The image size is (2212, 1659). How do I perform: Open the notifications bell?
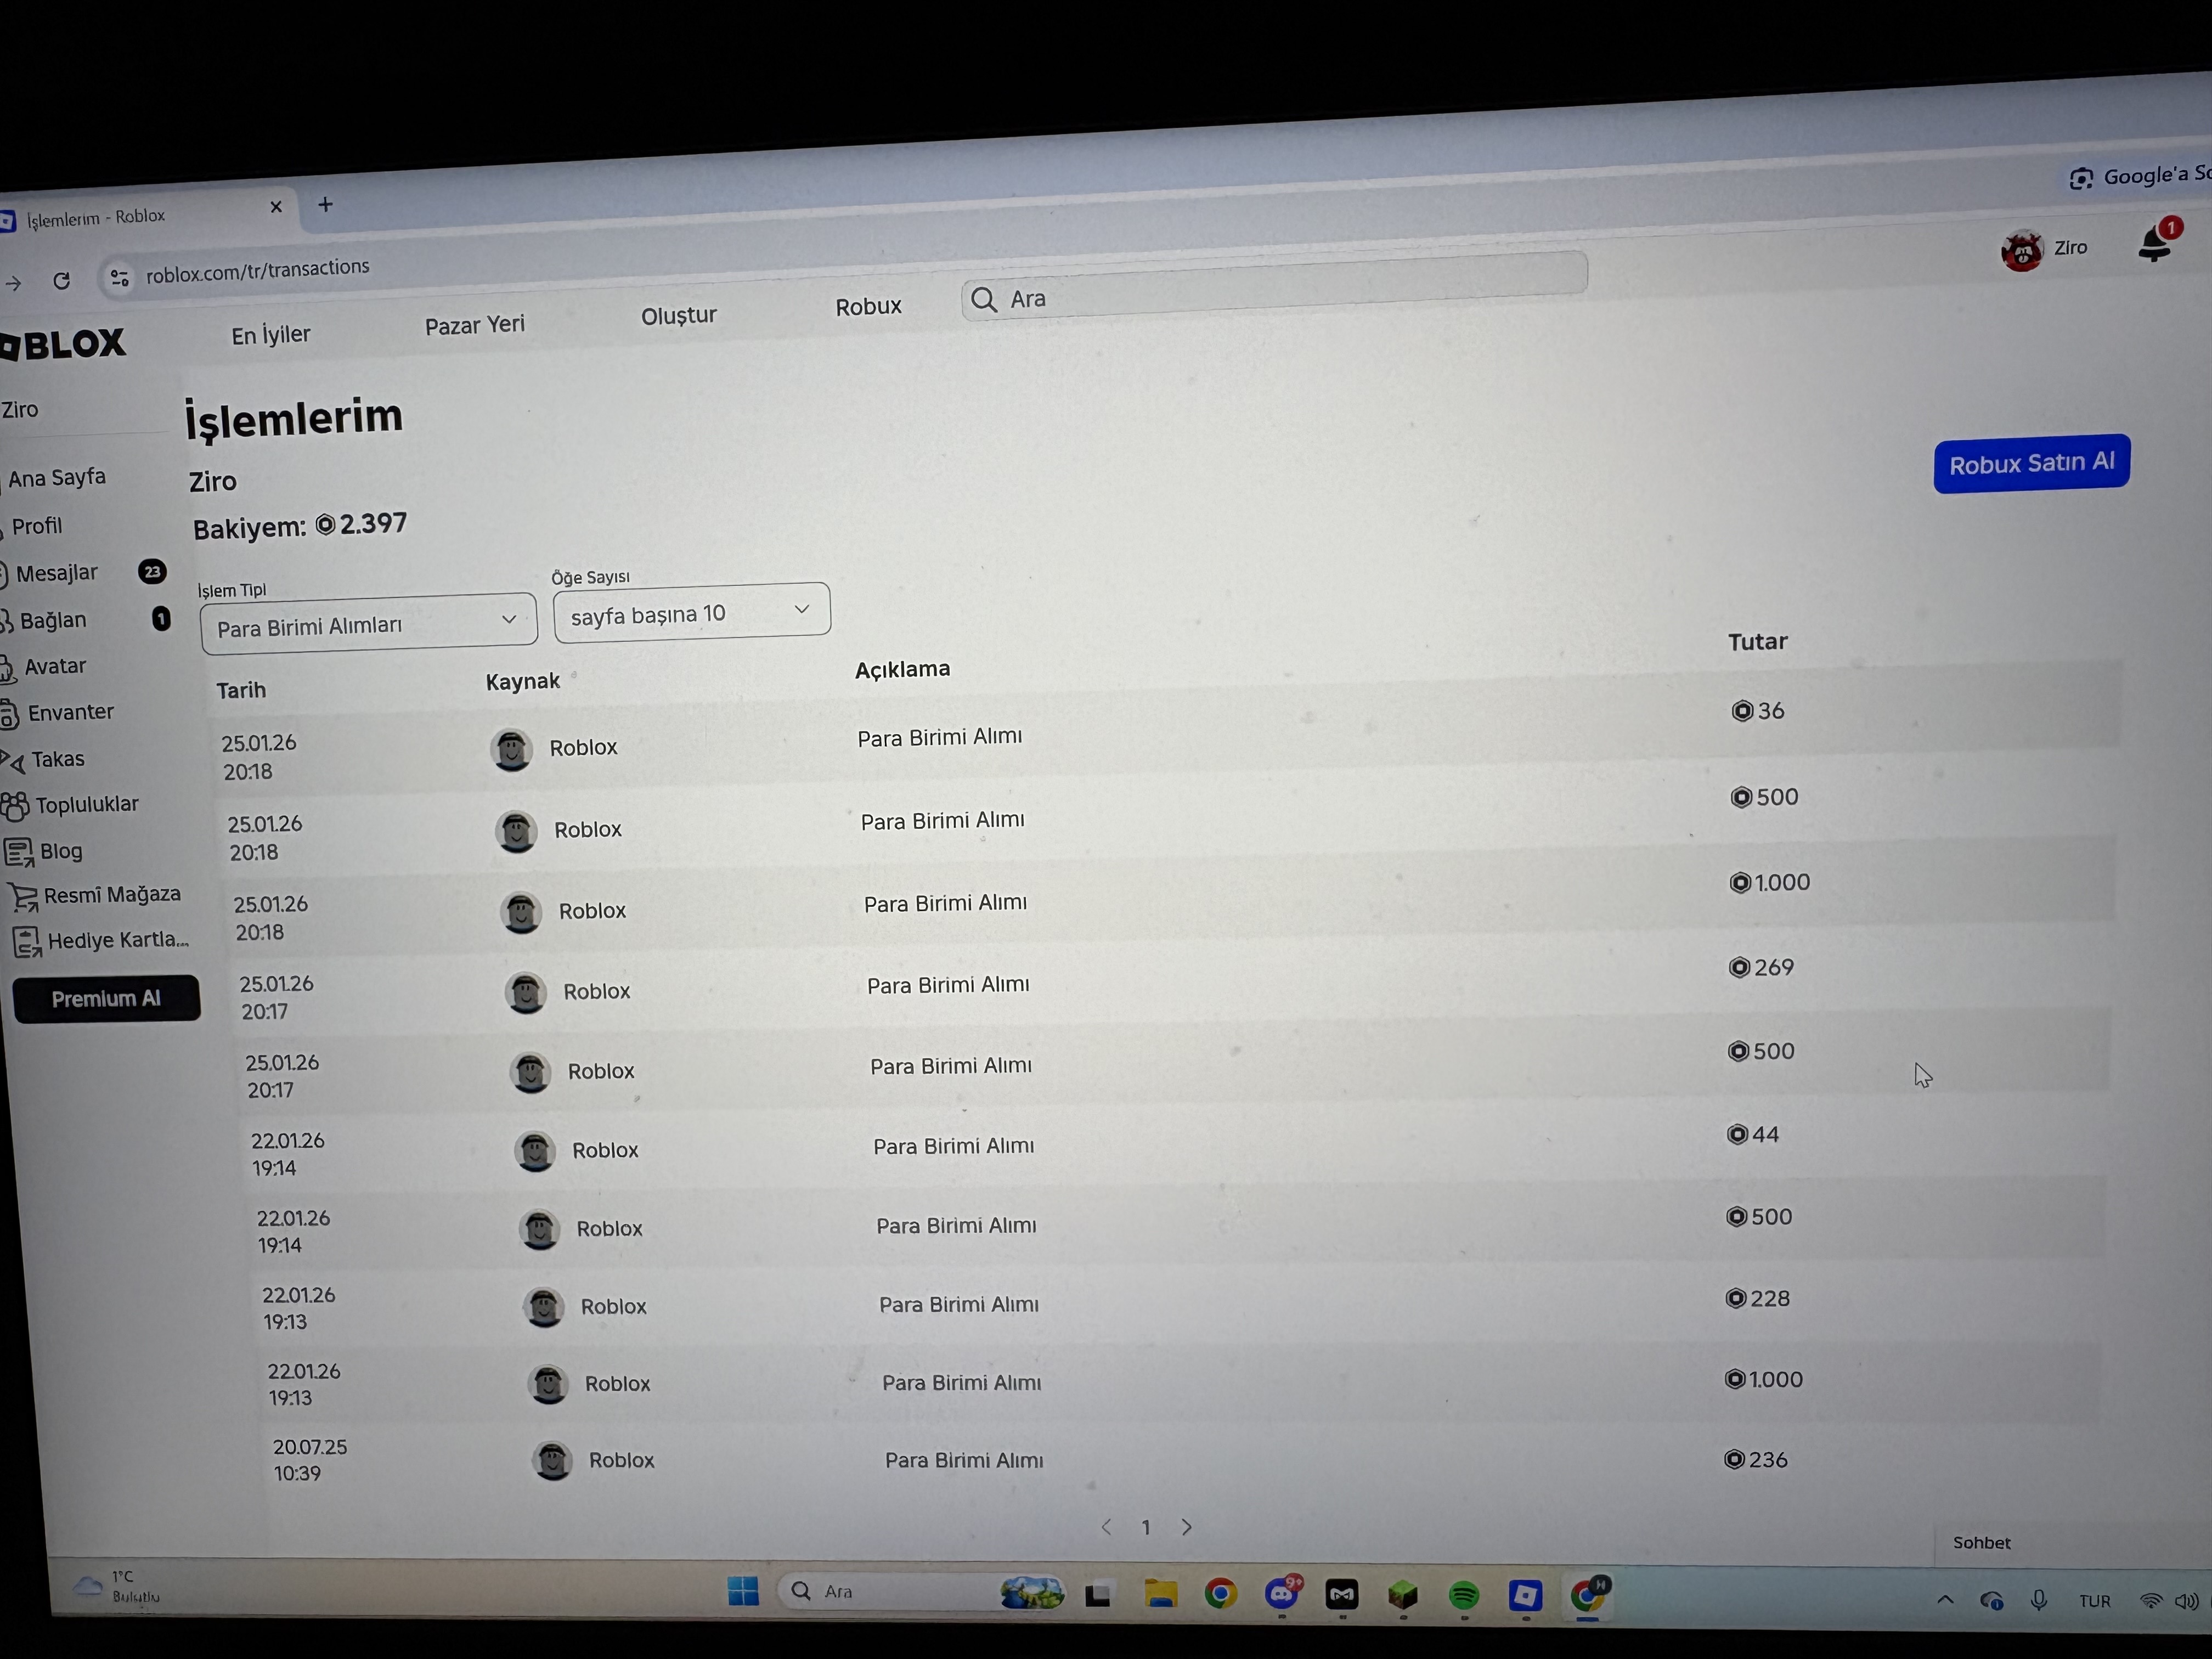point(2155,243)
